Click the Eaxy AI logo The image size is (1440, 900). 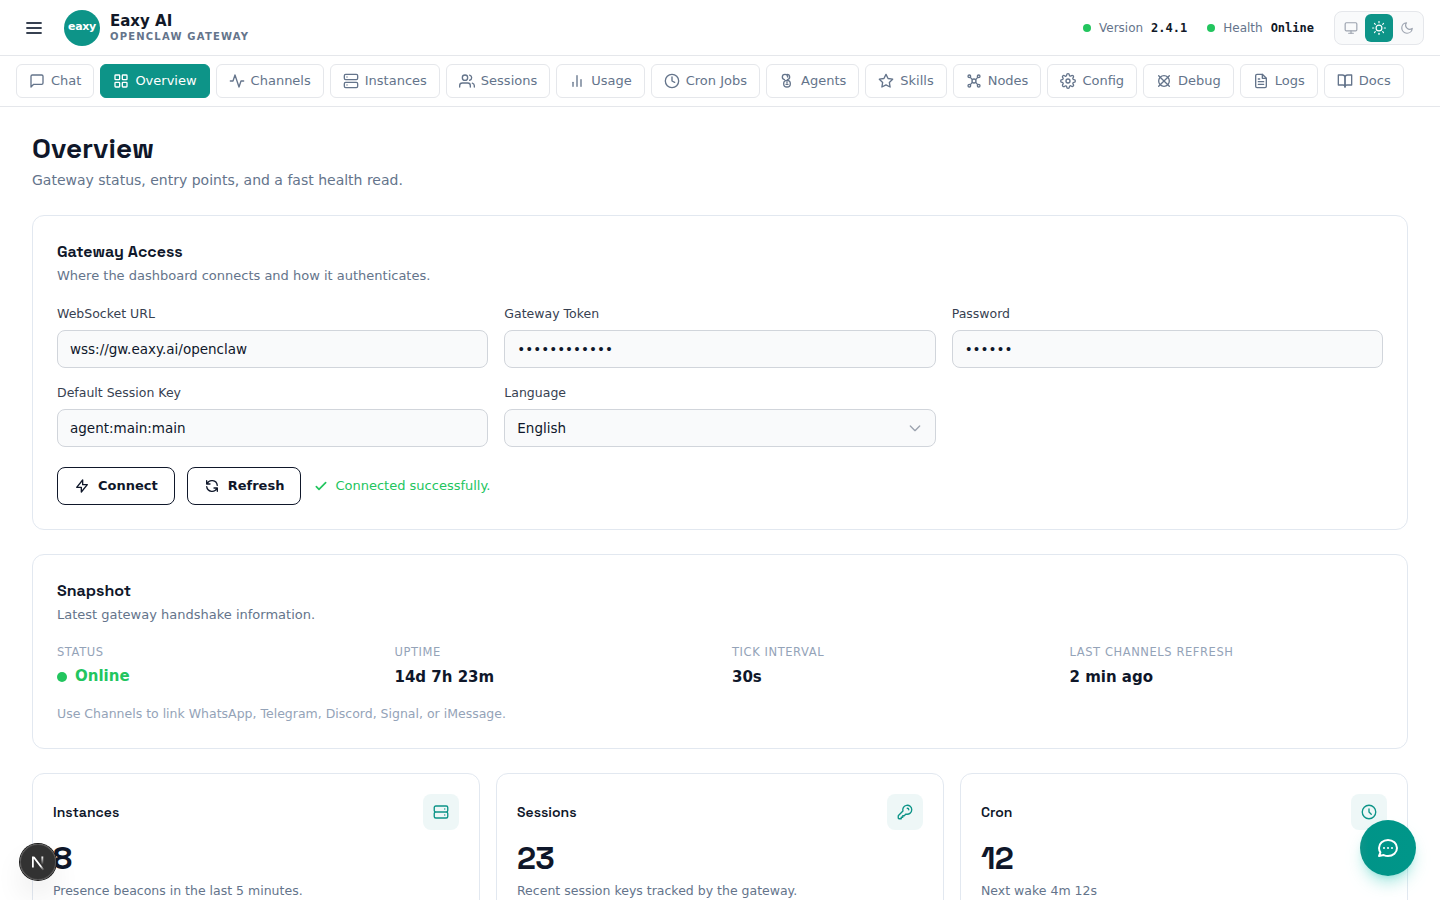tap(82, 27)
